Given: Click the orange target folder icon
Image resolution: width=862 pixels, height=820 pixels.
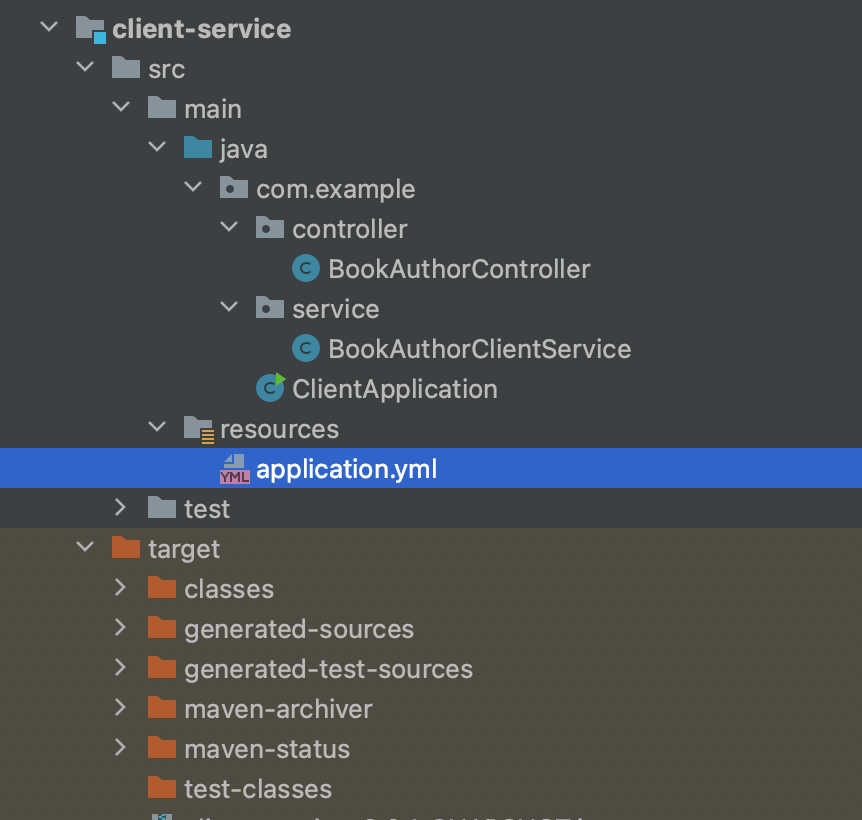Looking at the screenshot, I should (126, 548).
